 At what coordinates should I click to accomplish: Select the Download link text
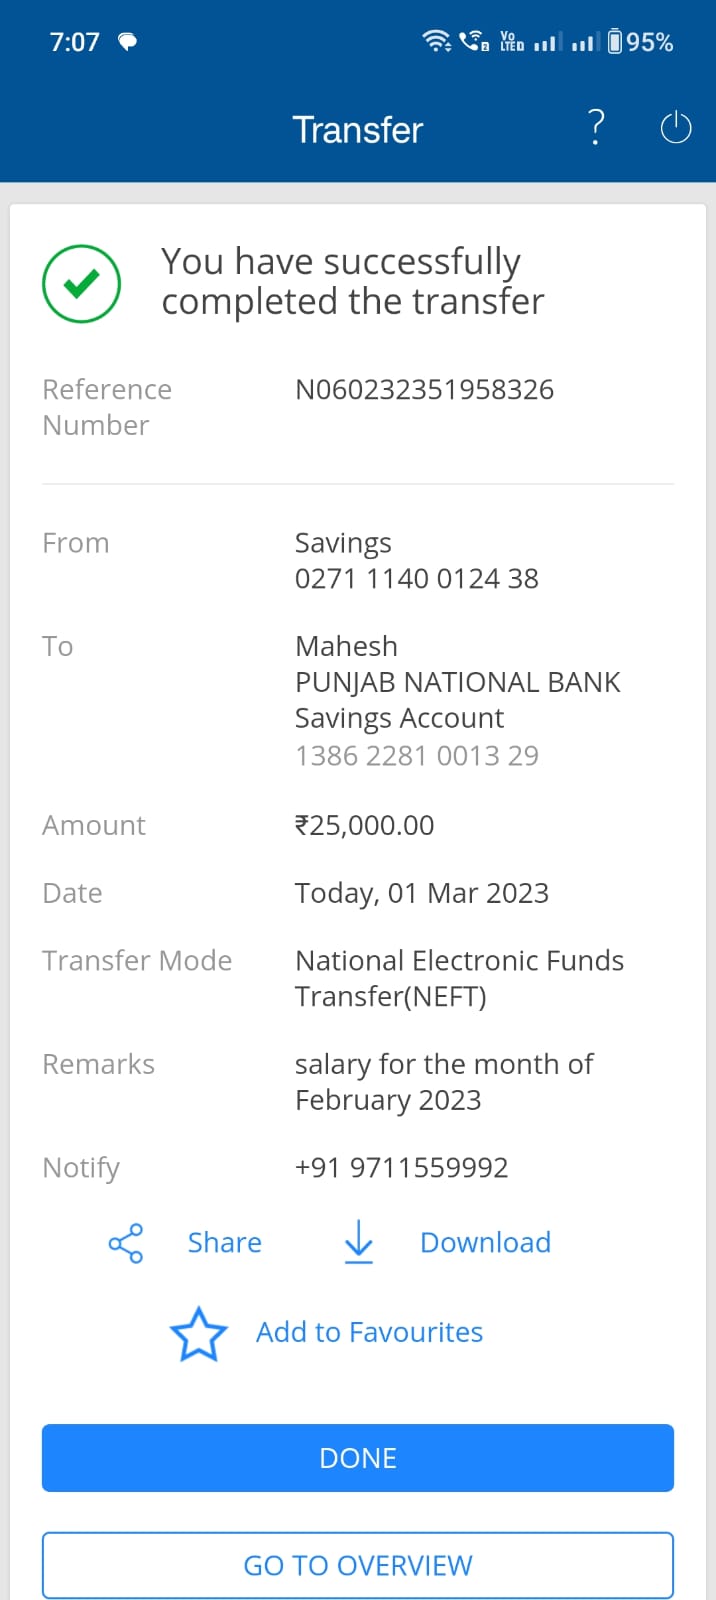coord(485,1243)
